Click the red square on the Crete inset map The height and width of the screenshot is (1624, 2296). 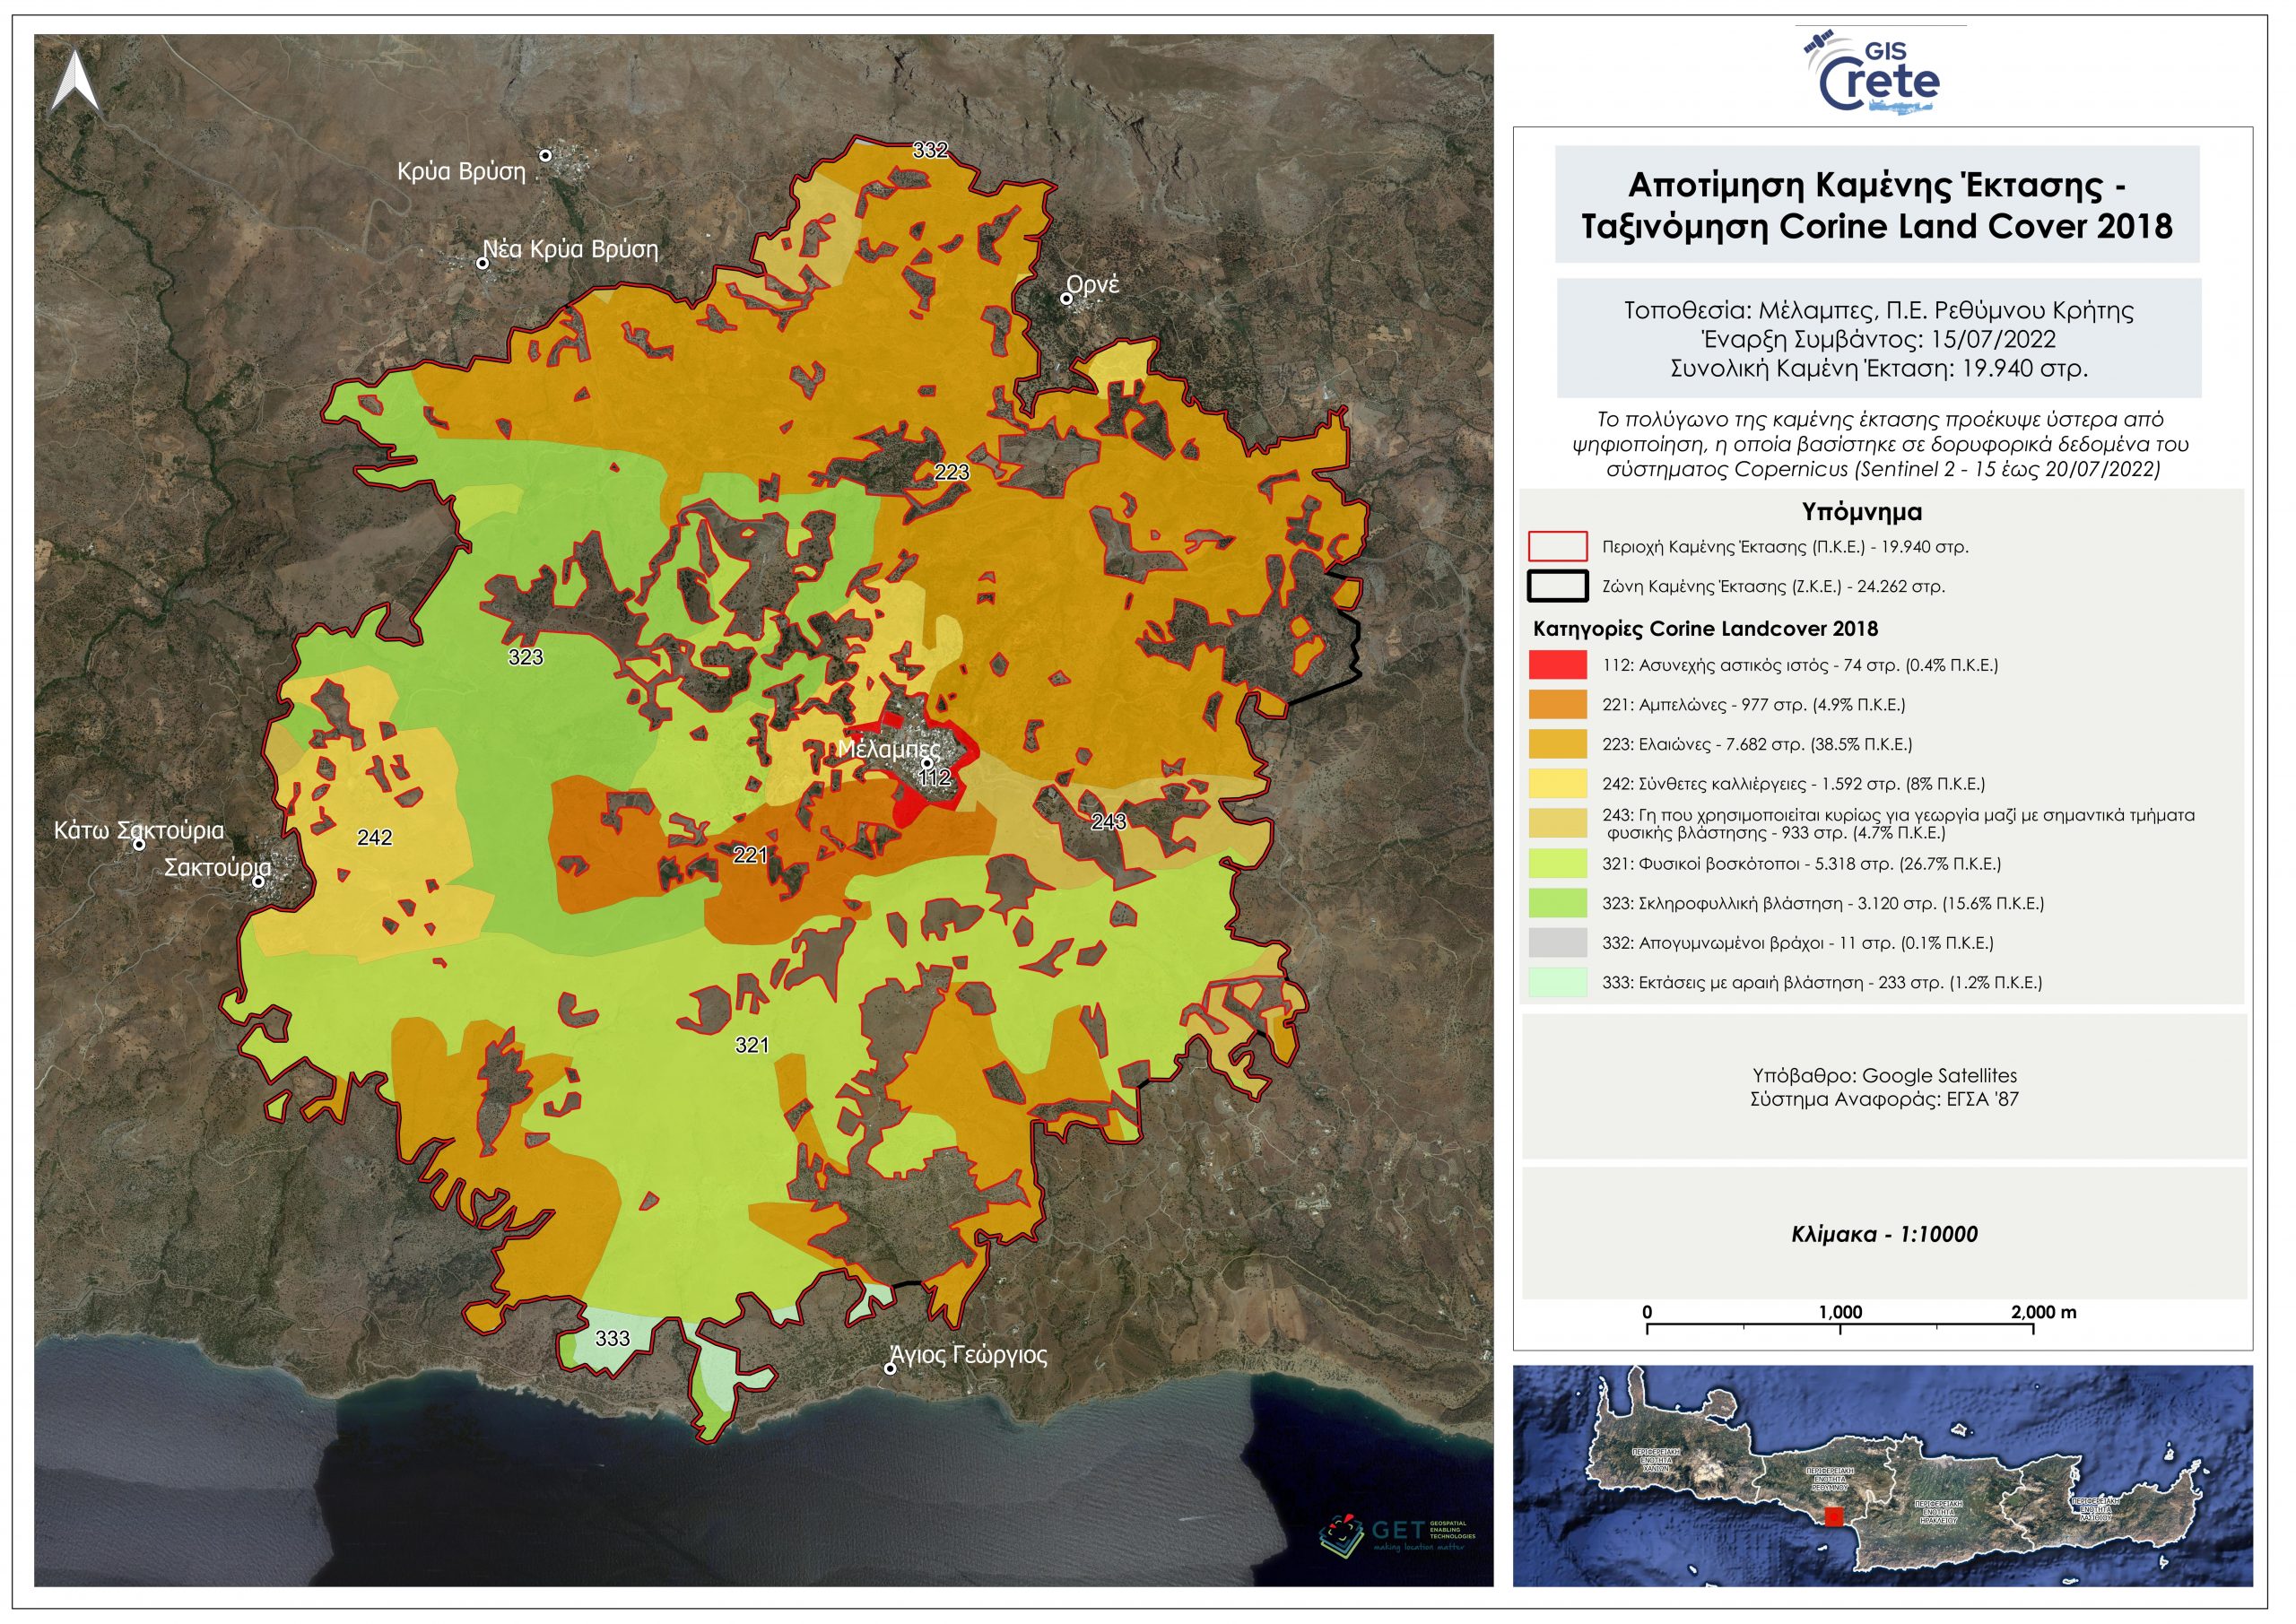[1833, 1517]
